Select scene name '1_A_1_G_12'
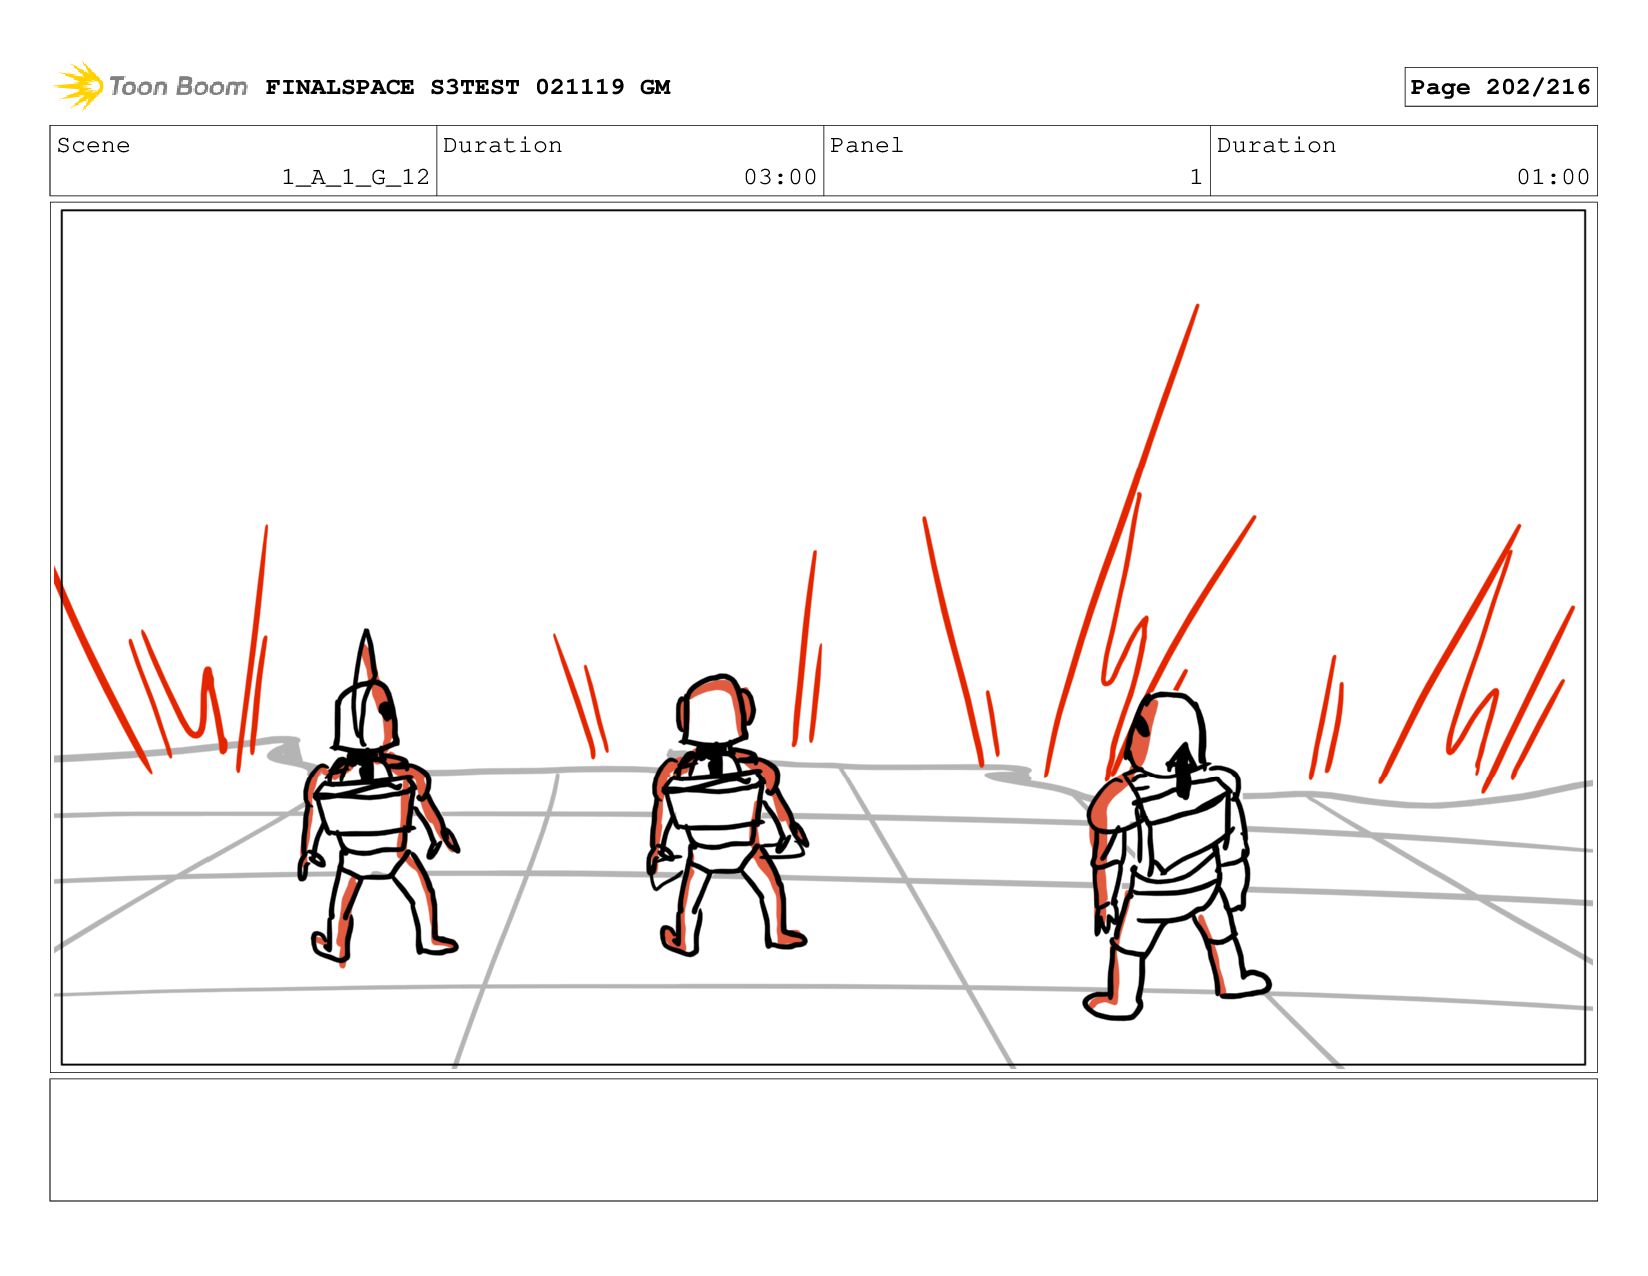 (x=356, y=177)
